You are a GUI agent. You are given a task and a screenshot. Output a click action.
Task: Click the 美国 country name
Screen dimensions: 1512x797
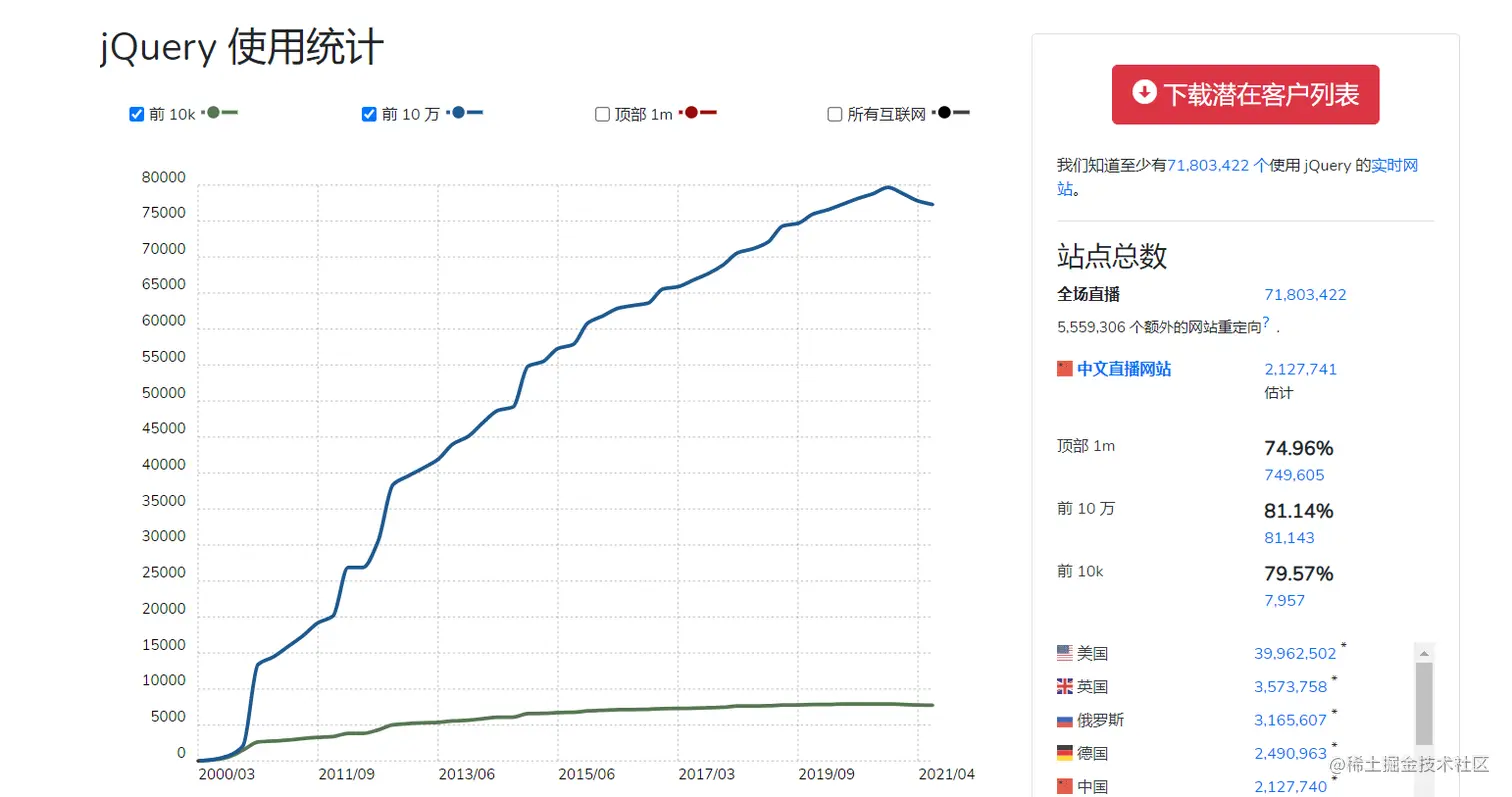click(1093, 654)
